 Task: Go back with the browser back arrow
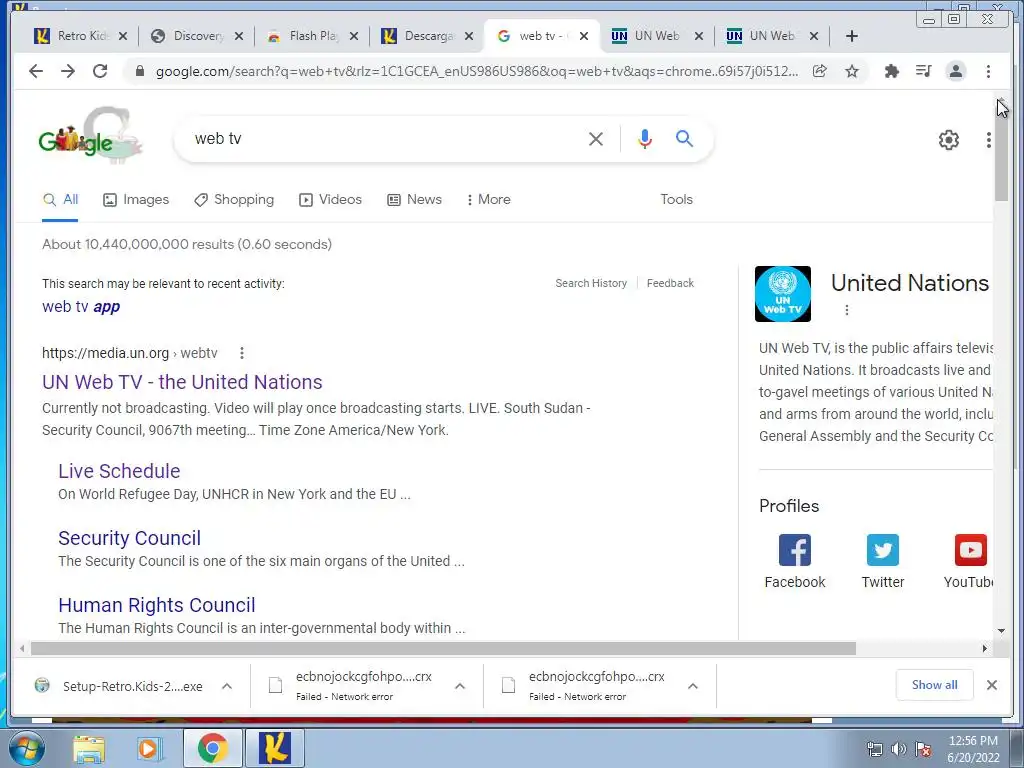[36, 71]
